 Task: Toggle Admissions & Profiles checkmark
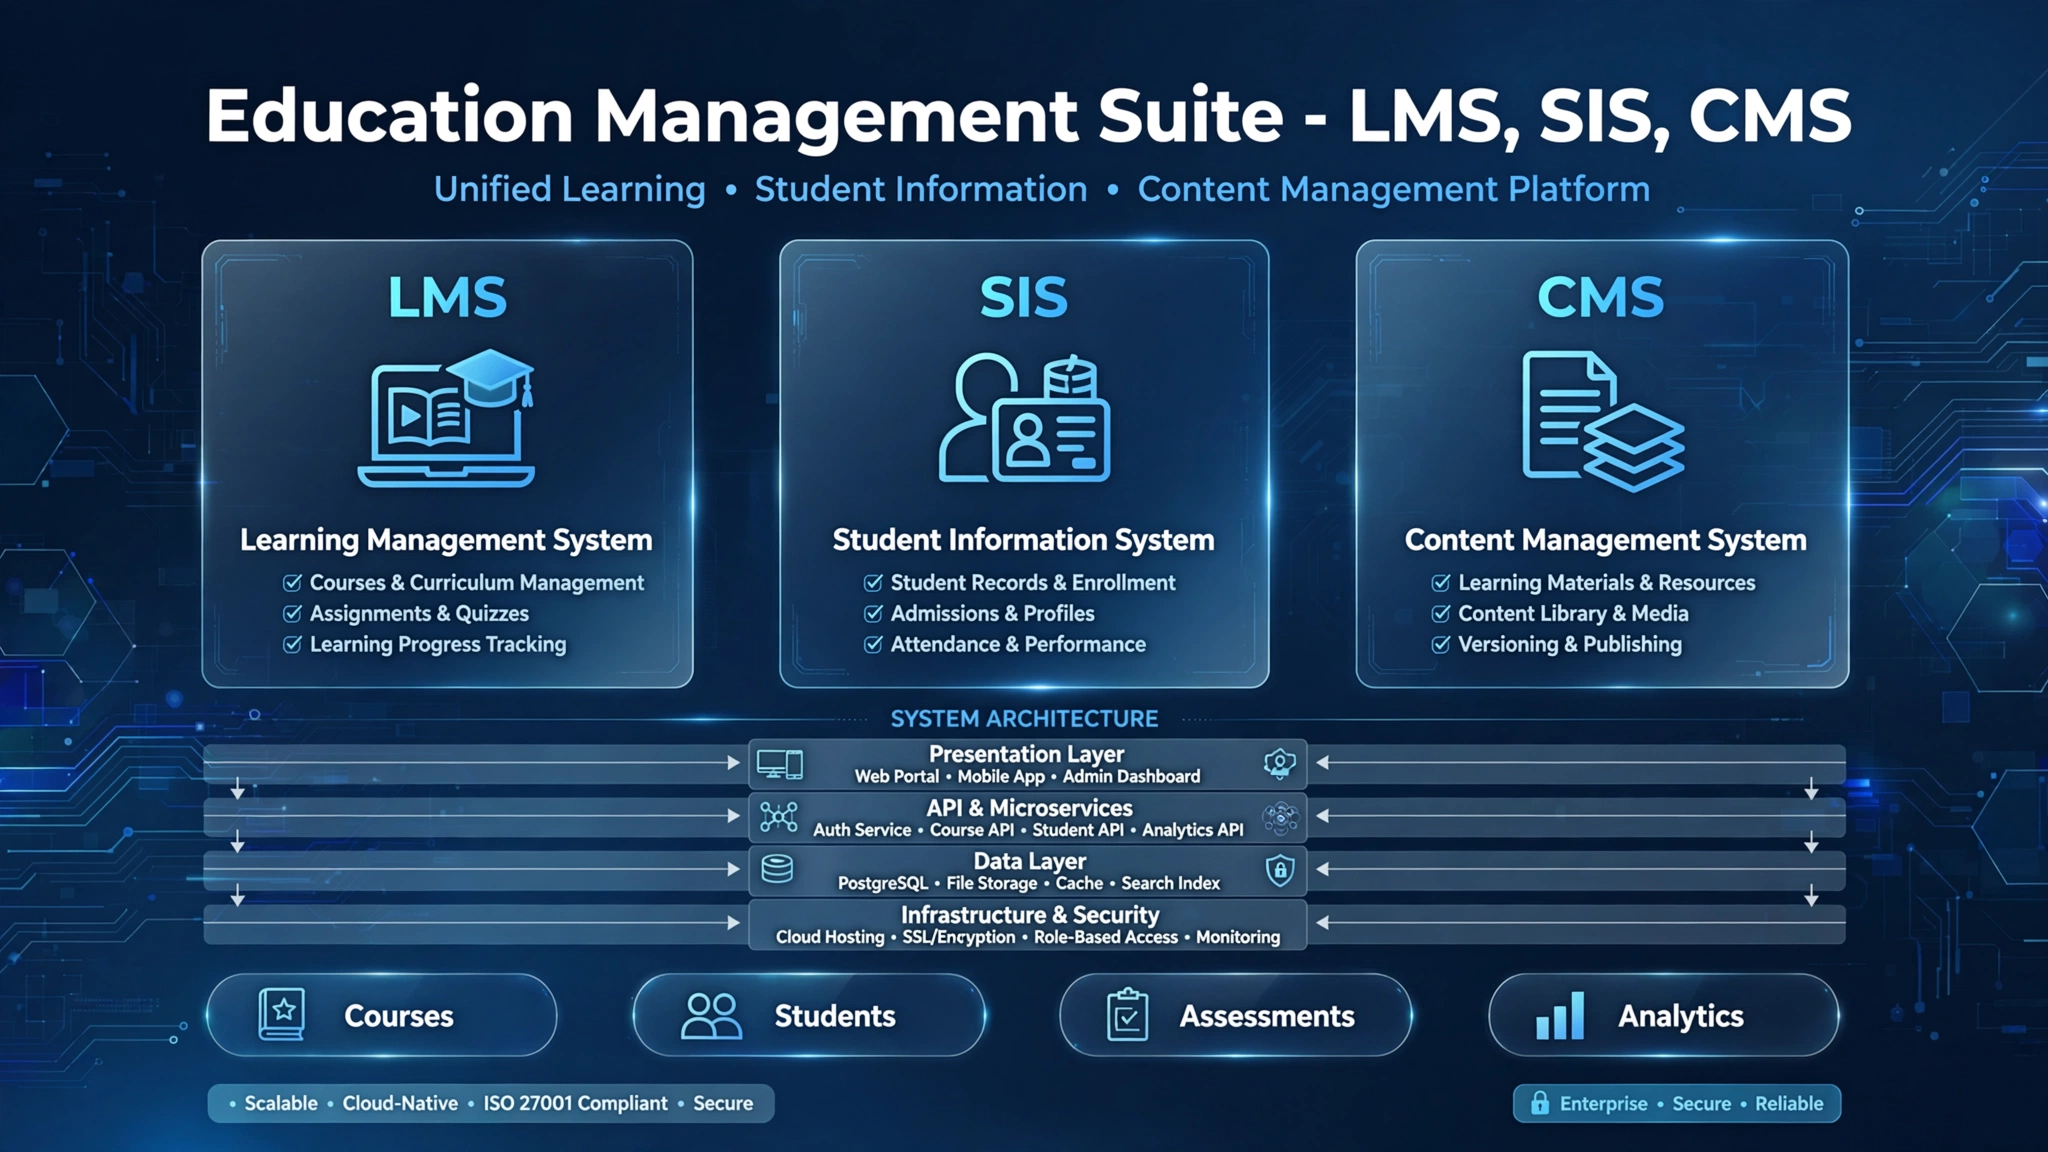tap(873, 613)
